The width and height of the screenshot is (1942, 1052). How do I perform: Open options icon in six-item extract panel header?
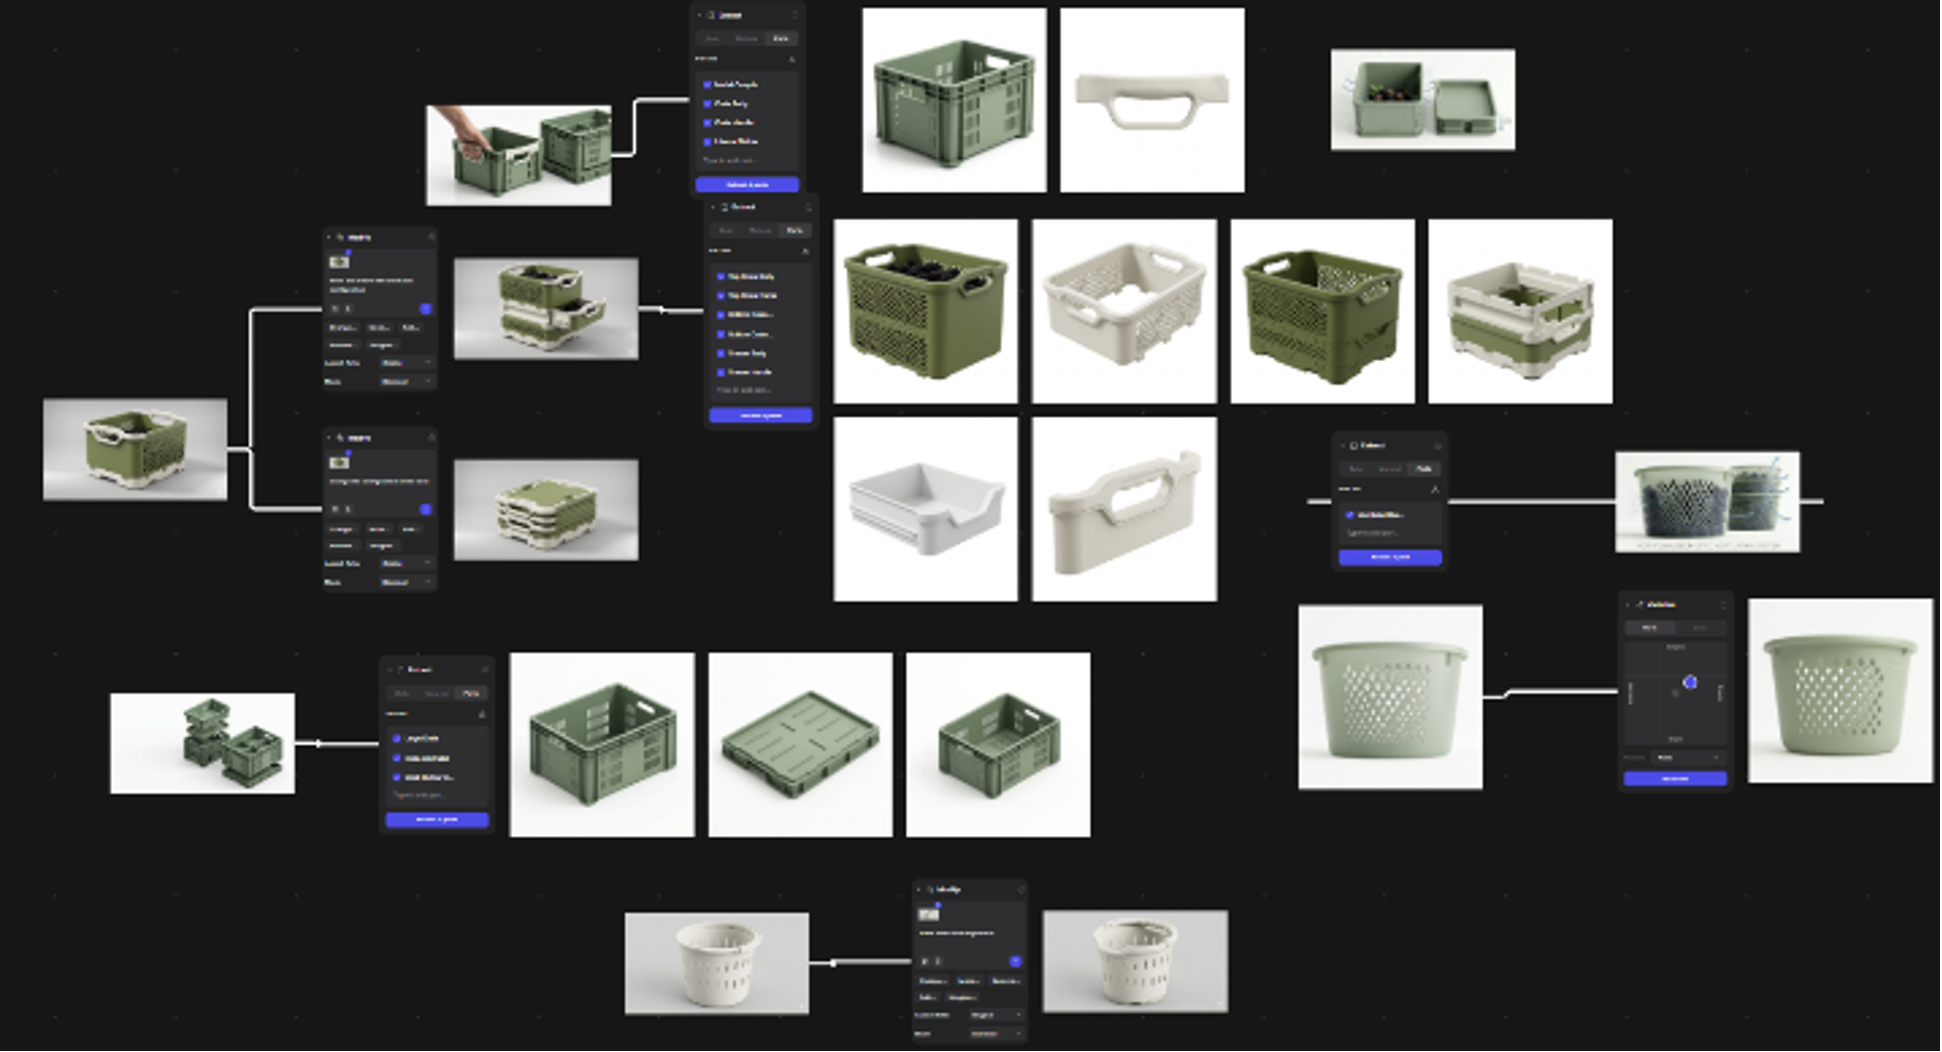pos(808,207)
